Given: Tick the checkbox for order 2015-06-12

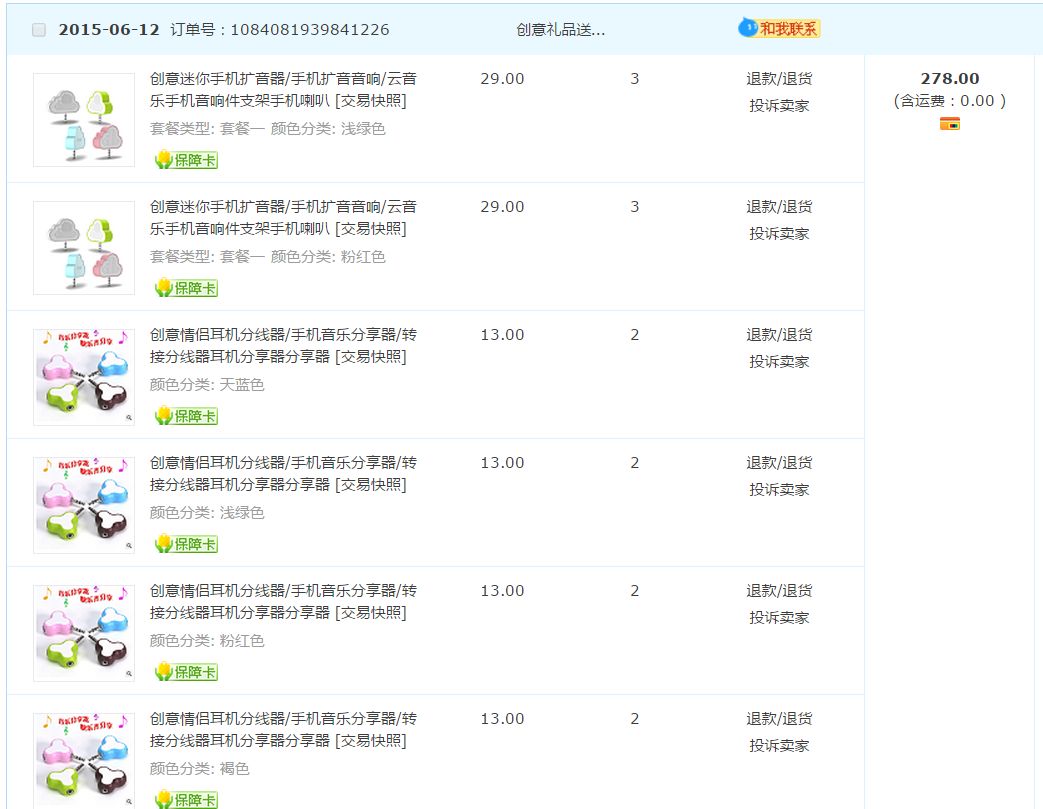Looking at the screenshot, I should [x=39, y=30].
